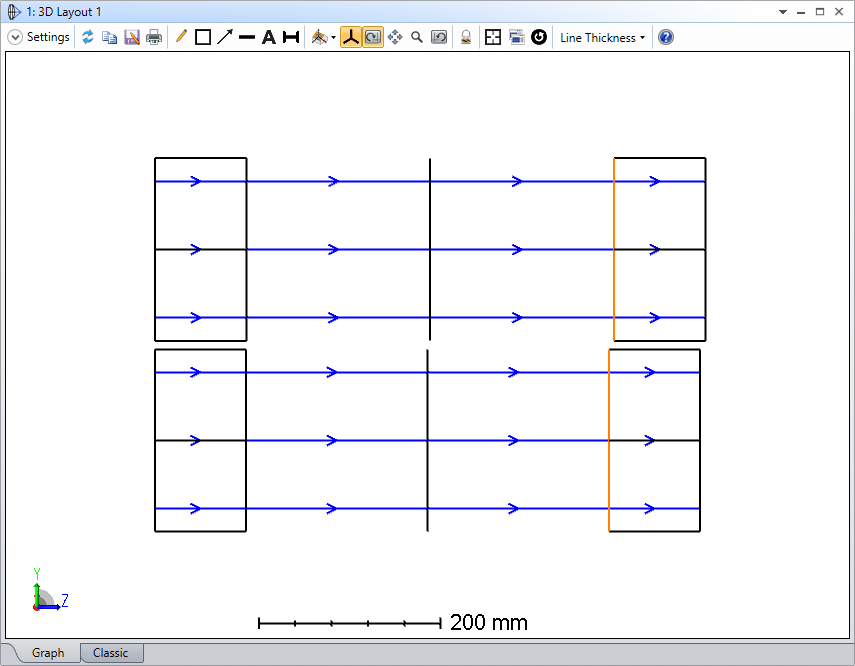The image size is (855, 666).
Task: Switch to the Classic tab
Action: point(111,652)
